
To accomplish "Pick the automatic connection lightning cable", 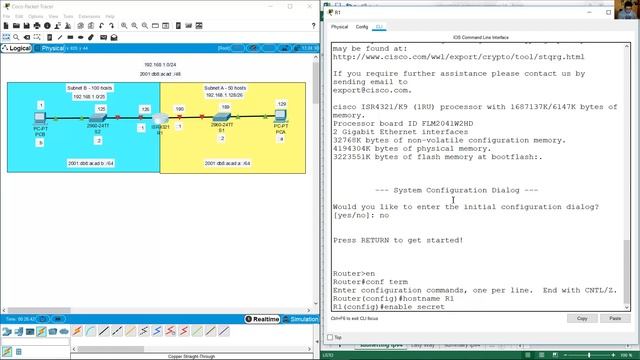I will click(78, 331).
